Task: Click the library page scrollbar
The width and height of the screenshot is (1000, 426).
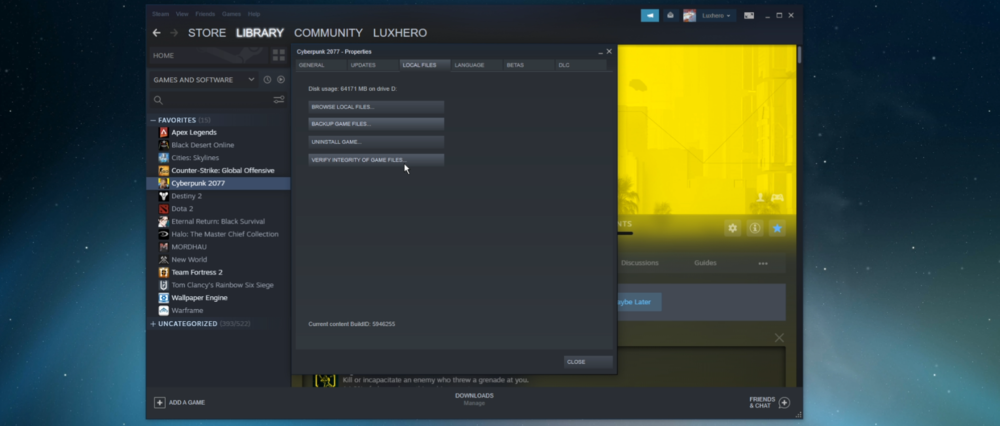Action: point(799,54)
